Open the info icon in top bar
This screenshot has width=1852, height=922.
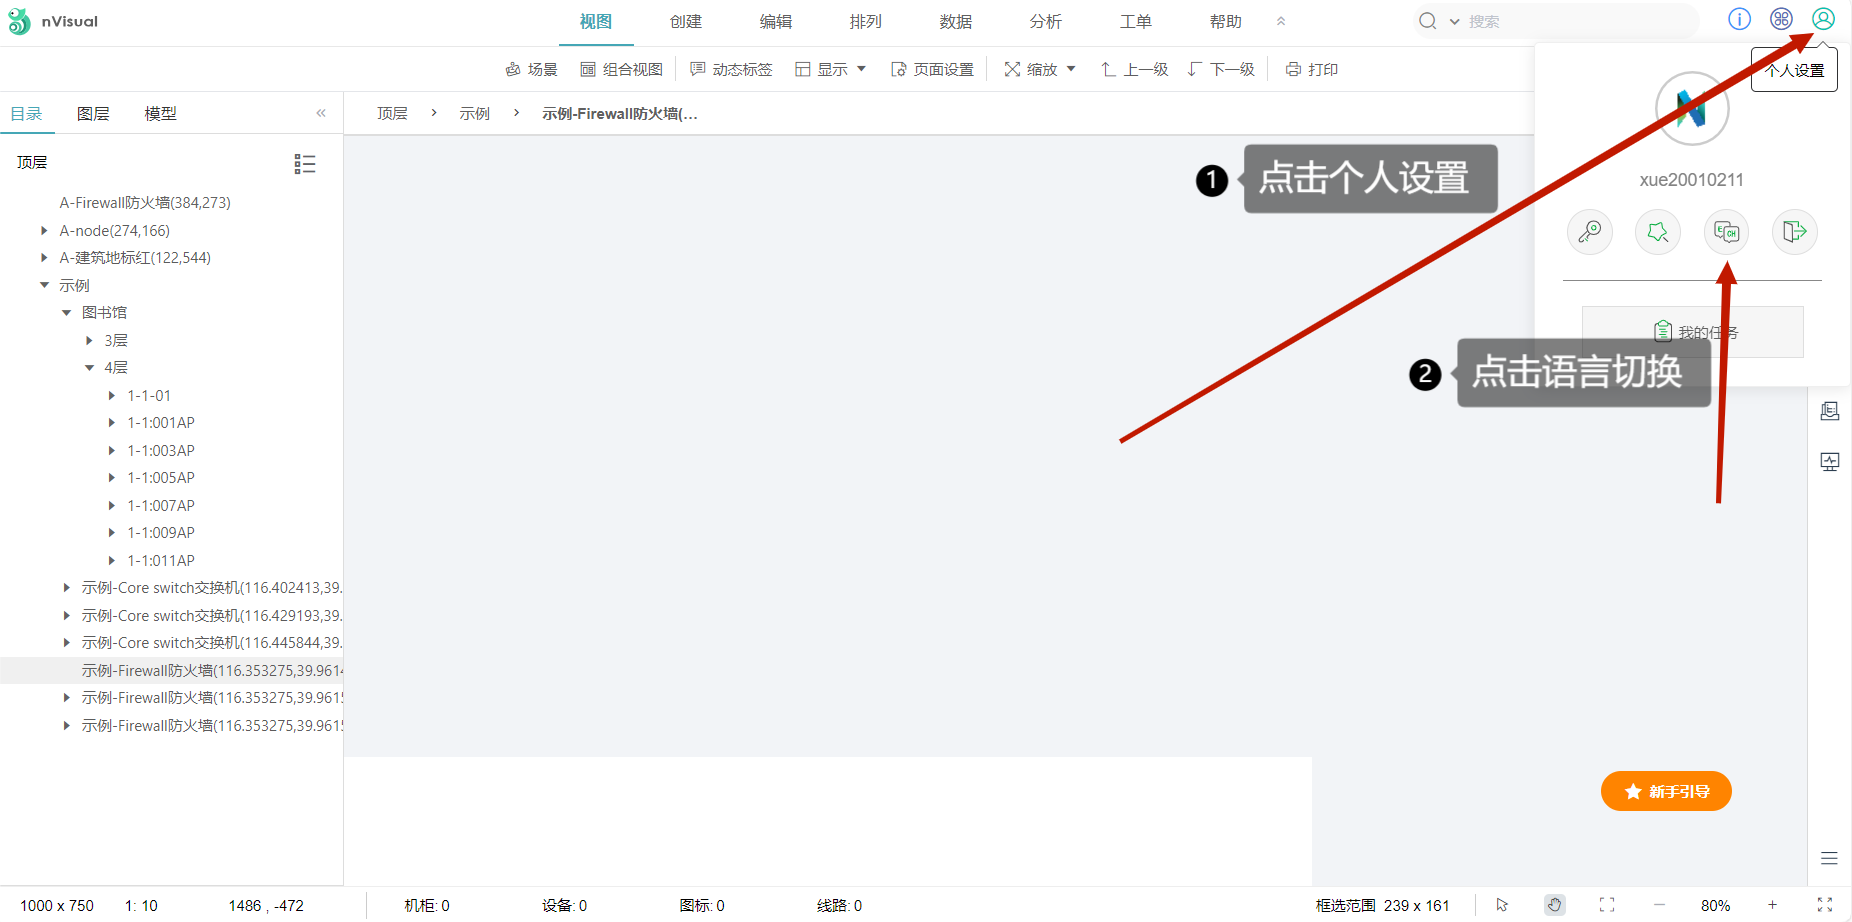1740,20
